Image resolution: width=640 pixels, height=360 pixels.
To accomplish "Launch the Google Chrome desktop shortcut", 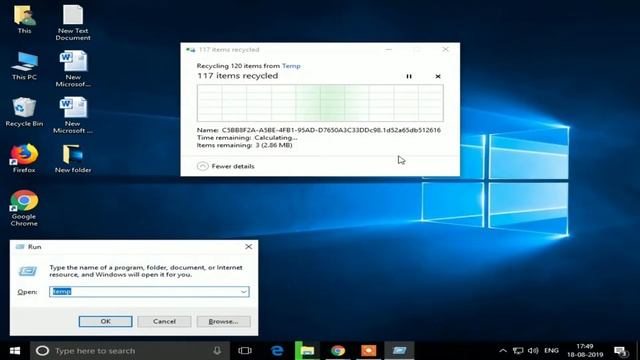I will [24, 208].
